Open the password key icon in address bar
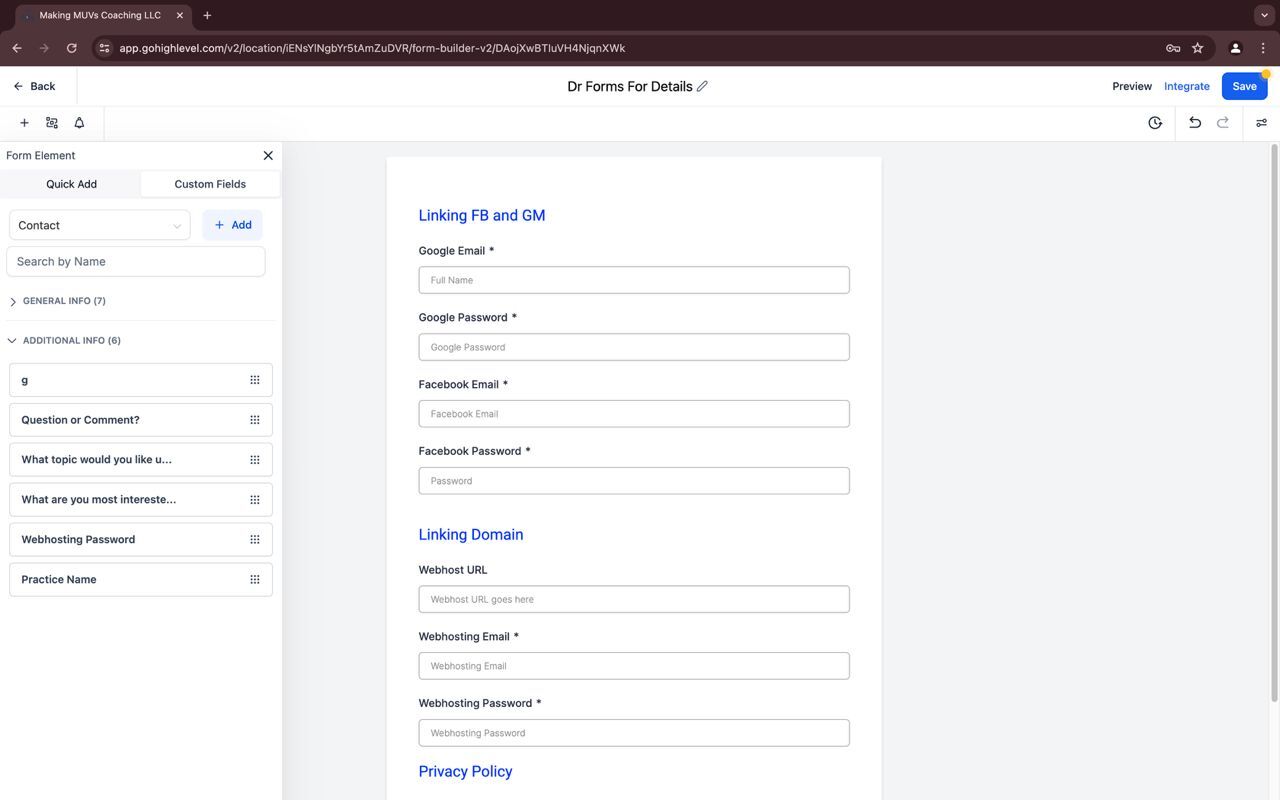 click(x=1173, y=48)
